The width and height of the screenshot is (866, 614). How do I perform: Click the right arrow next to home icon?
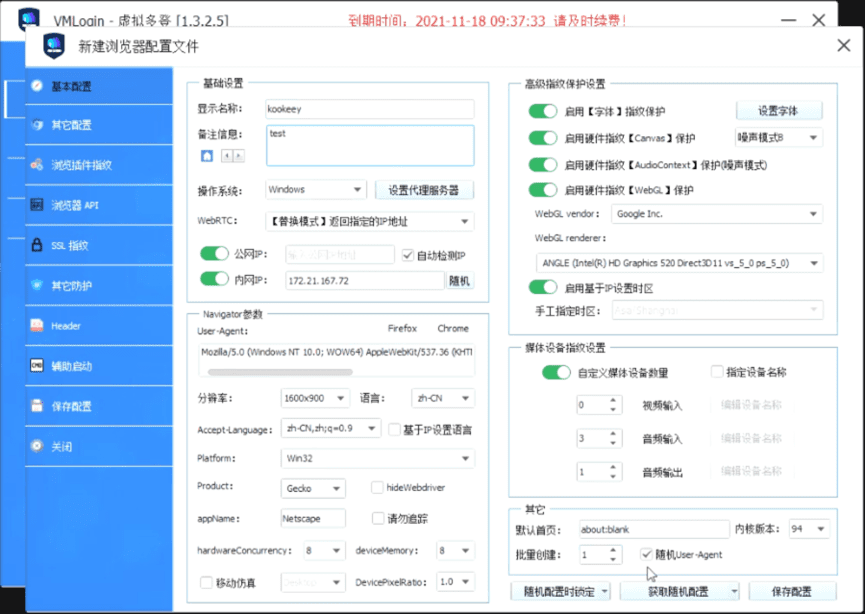click(x=238, y=156)
